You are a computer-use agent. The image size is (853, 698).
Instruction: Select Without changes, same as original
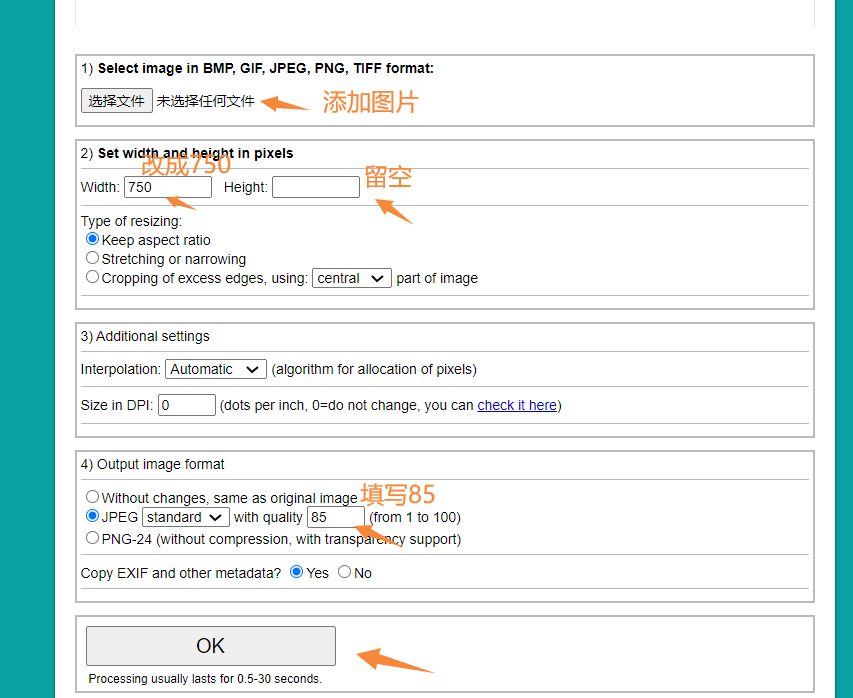[x=92, y=497]
